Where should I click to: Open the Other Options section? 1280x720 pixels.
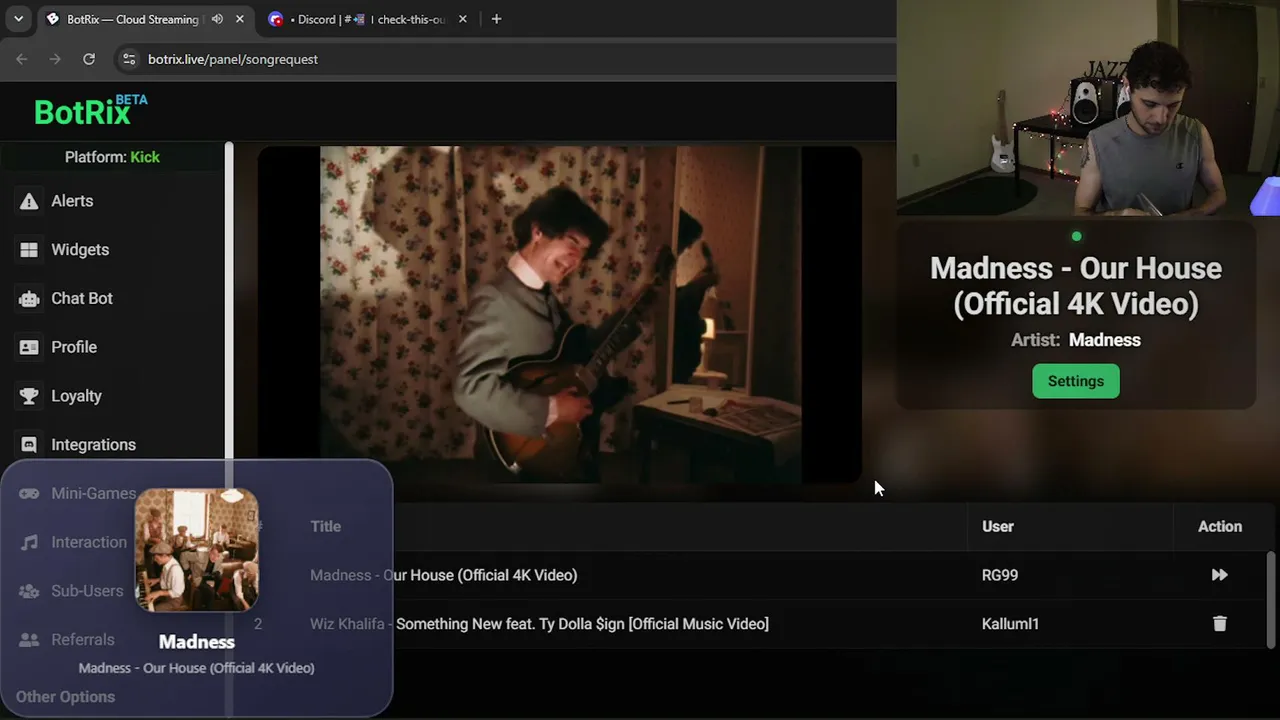[65, 697]
